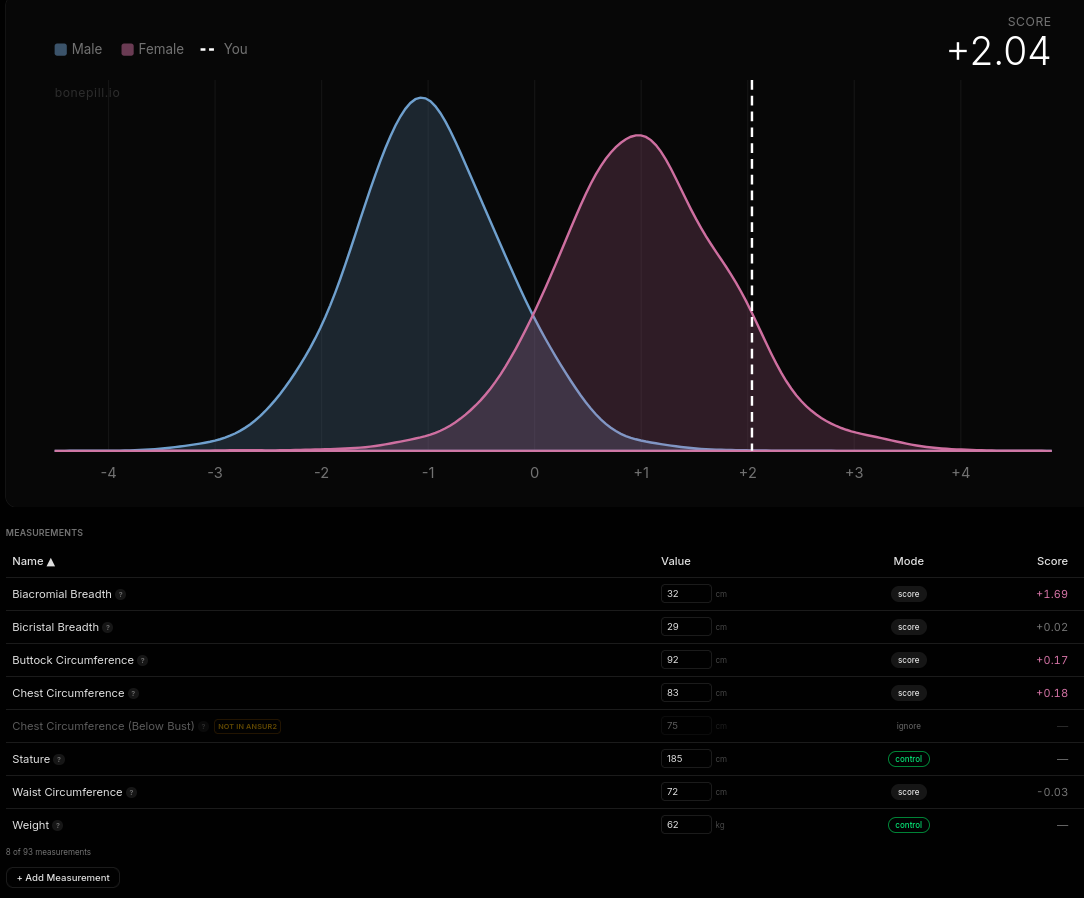Viewport: 1084px width, 898px height.
Task: Edit Waist Circumference value field 72
Action: [686, 792]
